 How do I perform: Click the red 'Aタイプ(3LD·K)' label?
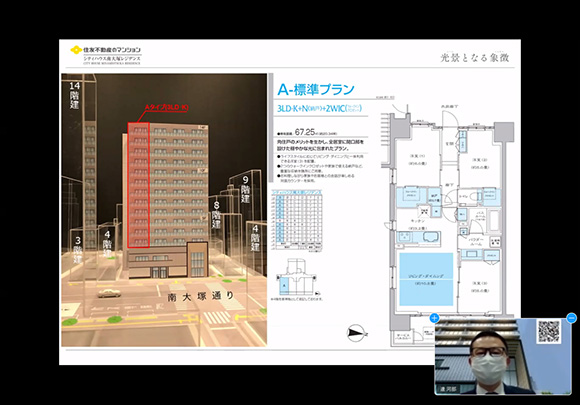point(166,107)
